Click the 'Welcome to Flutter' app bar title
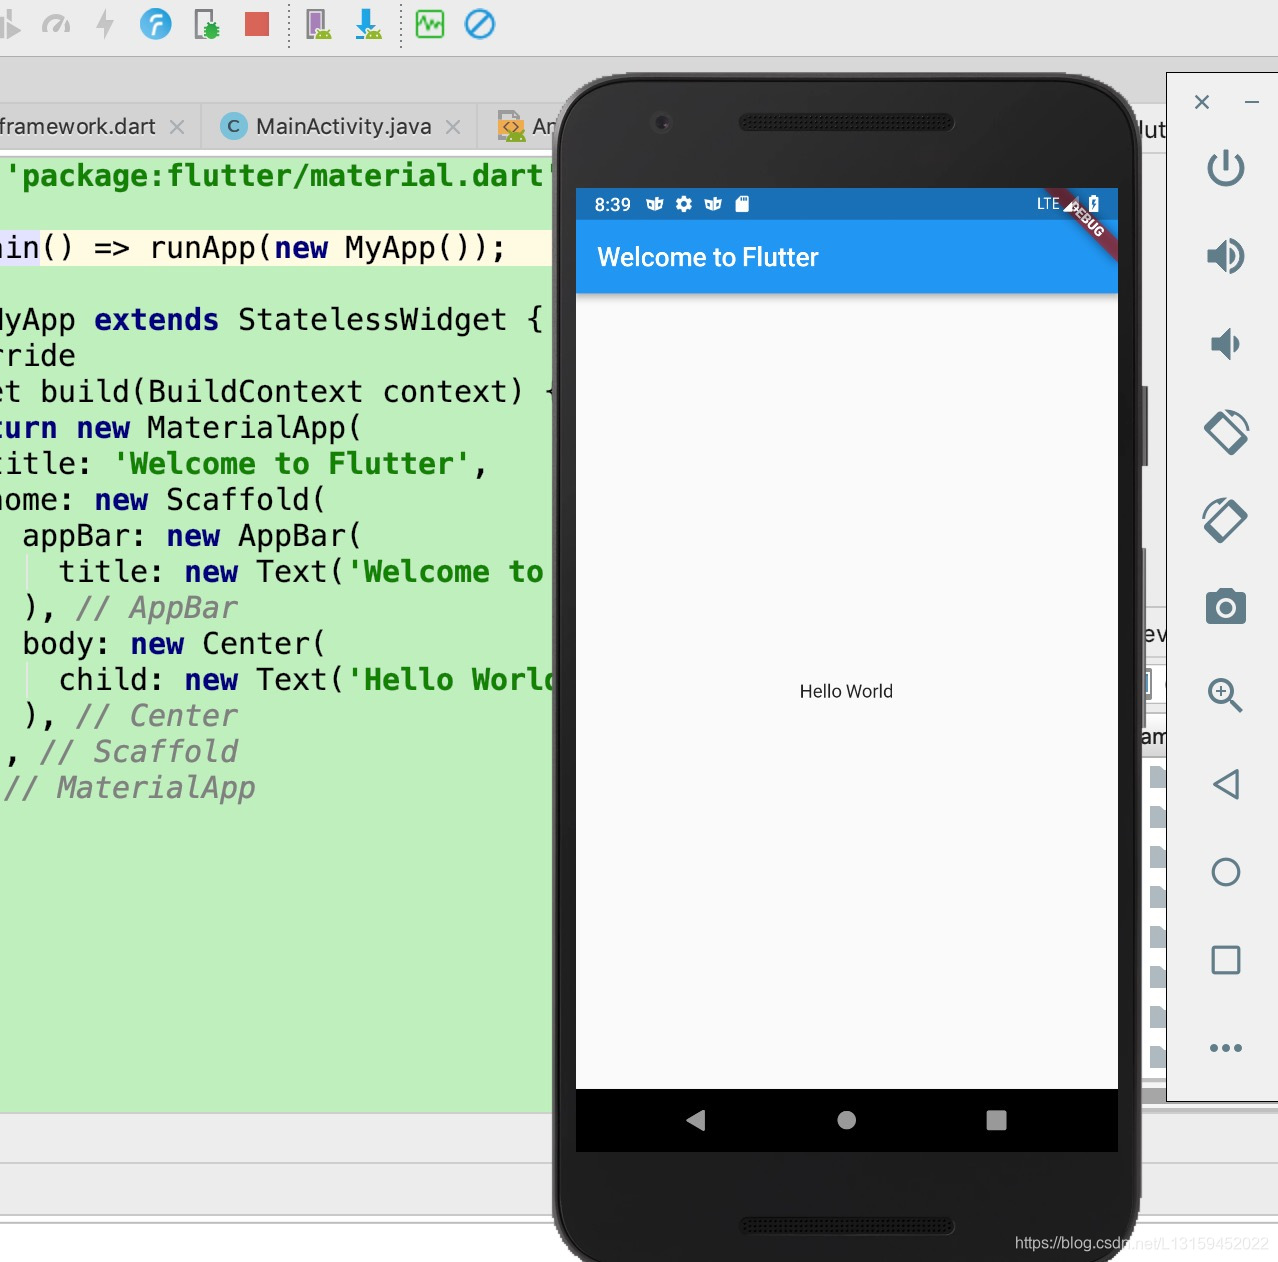Viewport: 1278px width, 1262px height. (x=708, y=257)
